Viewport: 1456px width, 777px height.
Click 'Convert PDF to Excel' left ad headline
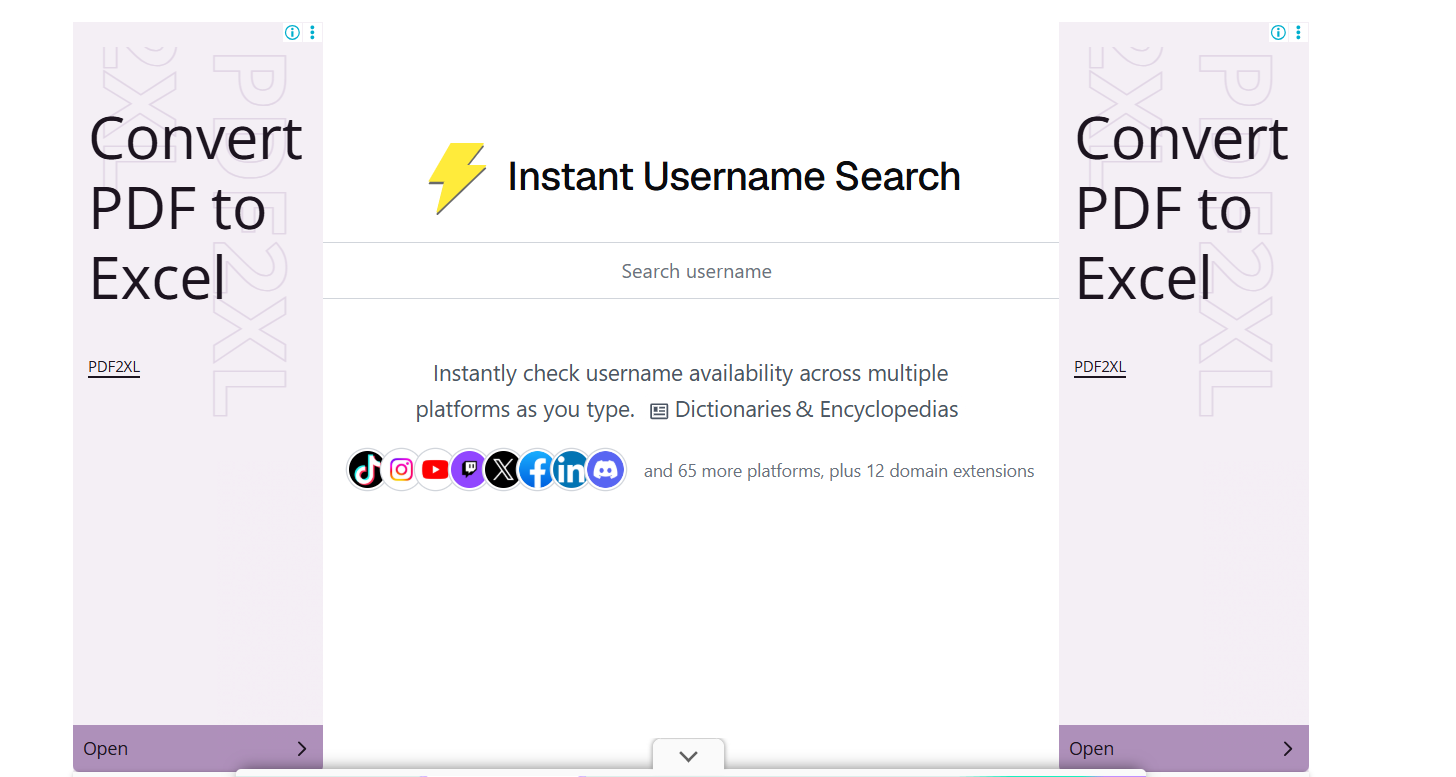click(196, 208)
